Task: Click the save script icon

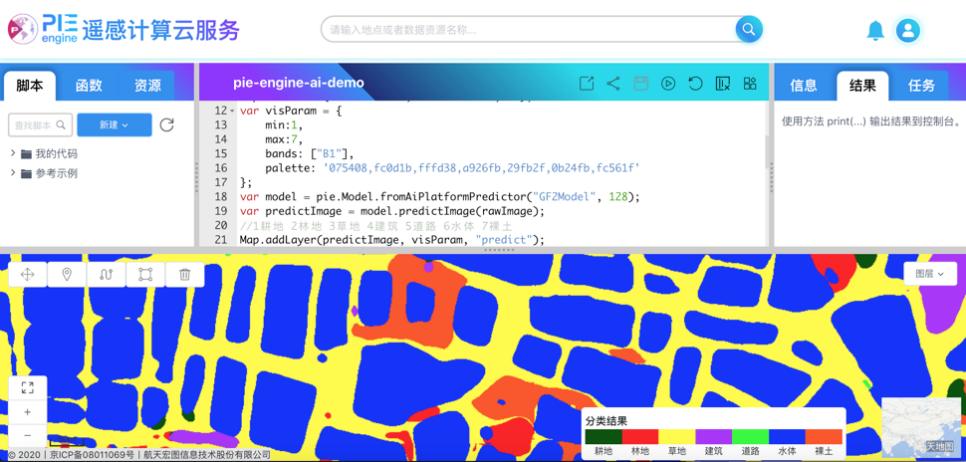Action: [641, 84]
